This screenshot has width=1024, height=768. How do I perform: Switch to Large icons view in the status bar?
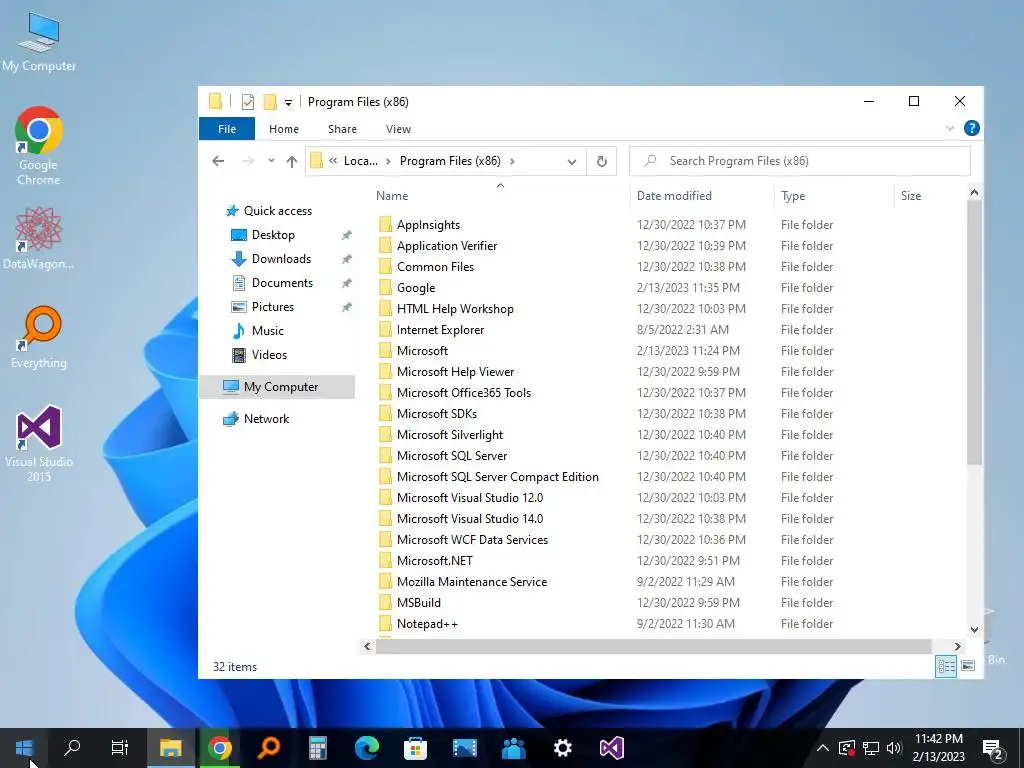[x=968, y=666]
